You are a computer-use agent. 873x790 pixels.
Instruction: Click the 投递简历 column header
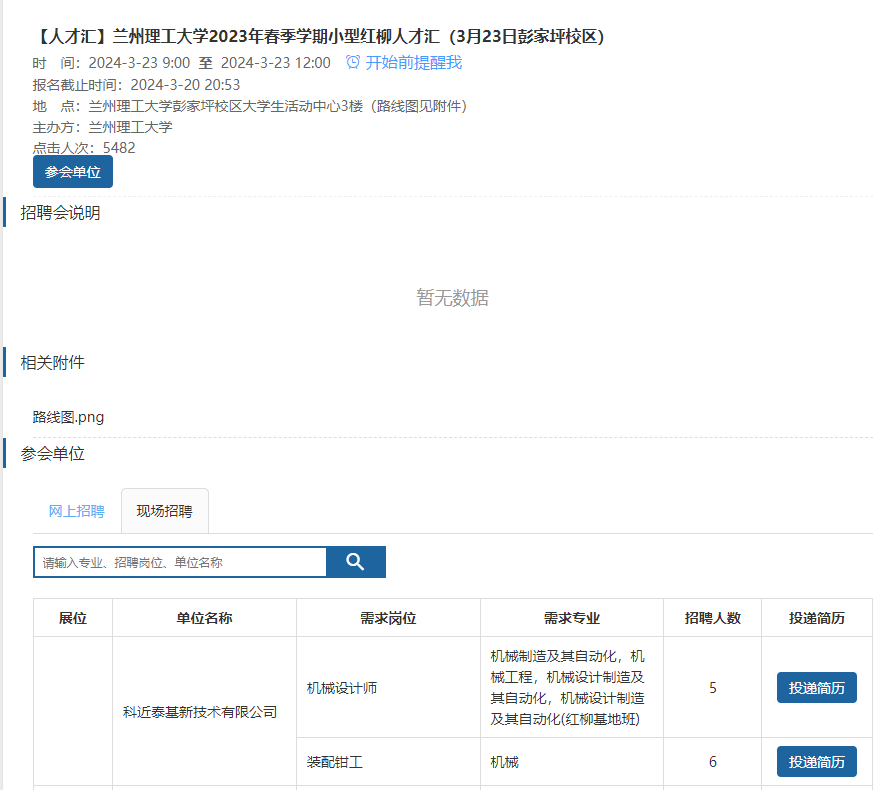click(817, 618)
